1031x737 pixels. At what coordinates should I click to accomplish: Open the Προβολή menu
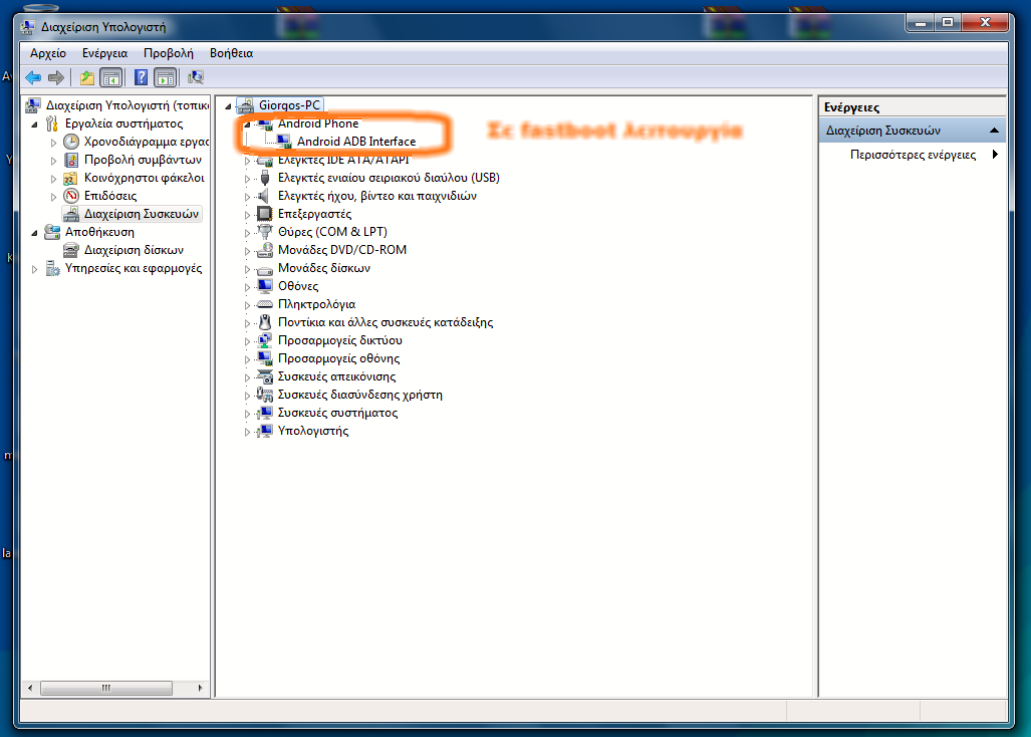[168, 53]
